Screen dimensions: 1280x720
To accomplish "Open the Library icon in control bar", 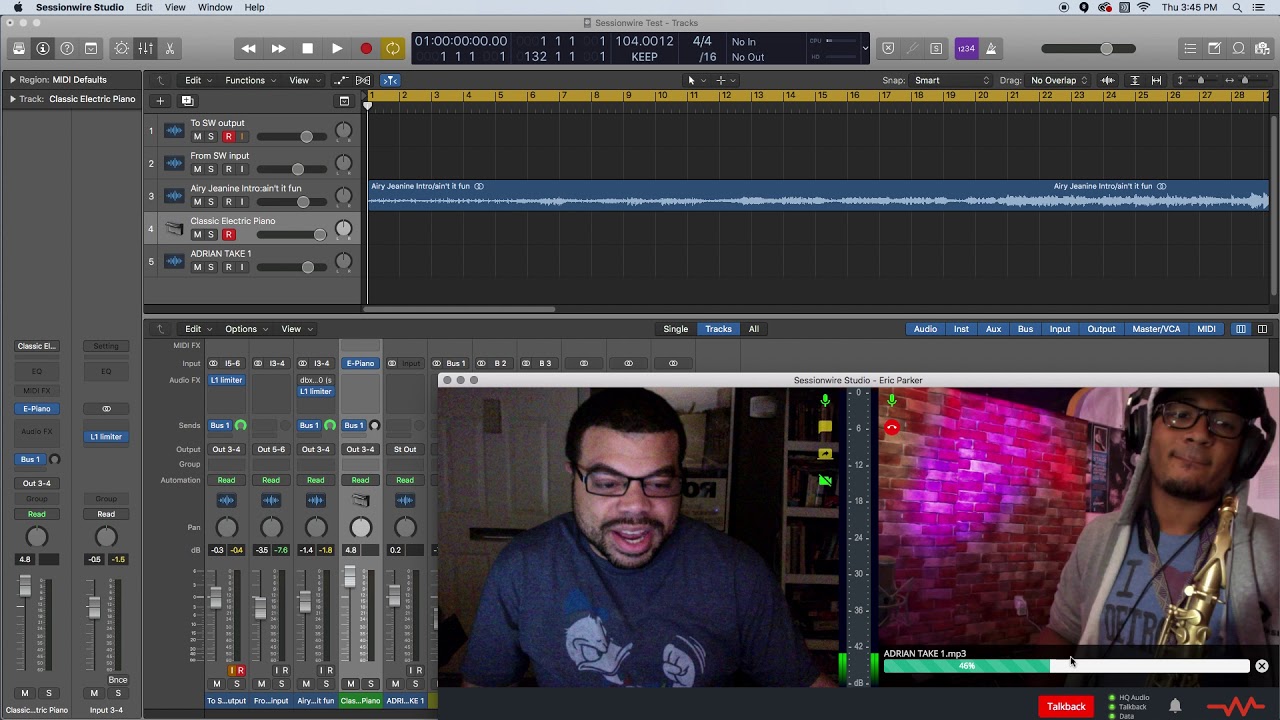I will coord(19,48).
